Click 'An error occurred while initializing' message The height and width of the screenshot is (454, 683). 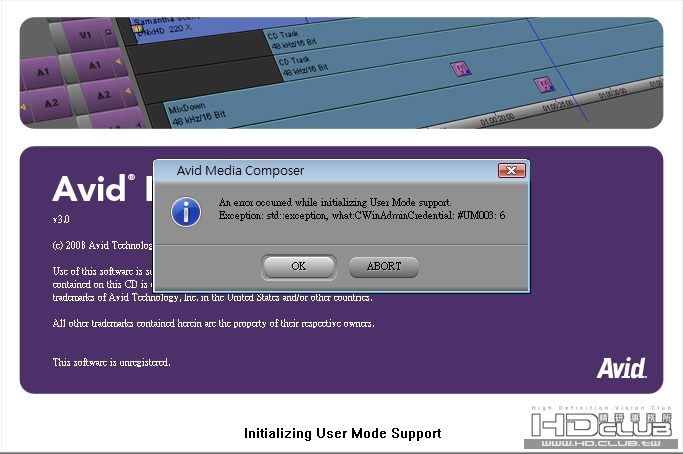pos(335,202)
